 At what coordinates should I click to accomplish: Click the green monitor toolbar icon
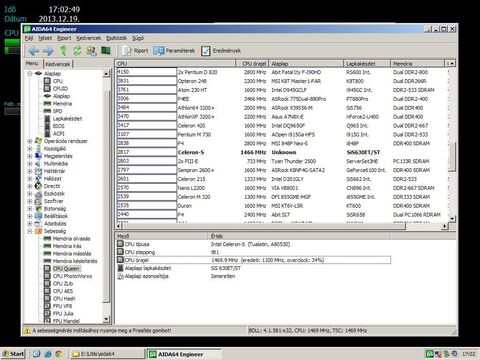(106, 50)
